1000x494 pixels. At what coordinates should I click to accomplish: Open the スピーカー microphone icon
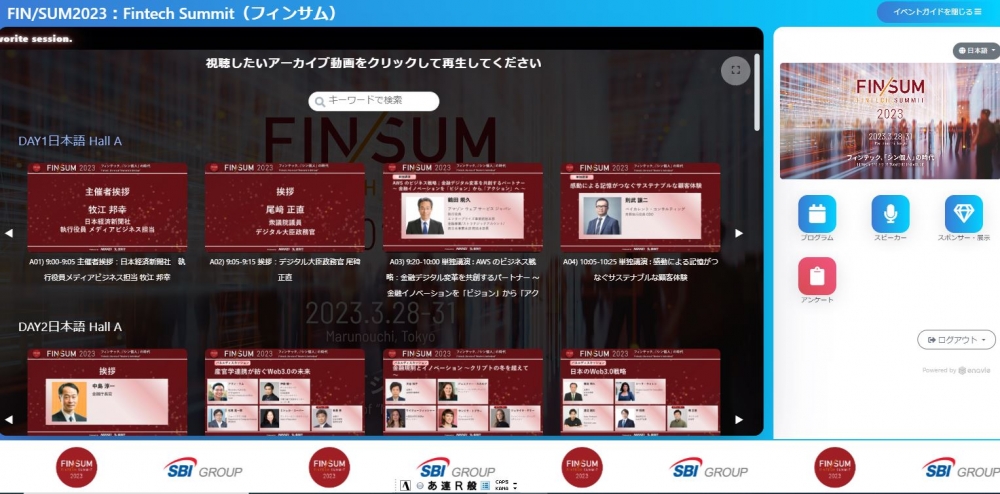click(890, 214)
